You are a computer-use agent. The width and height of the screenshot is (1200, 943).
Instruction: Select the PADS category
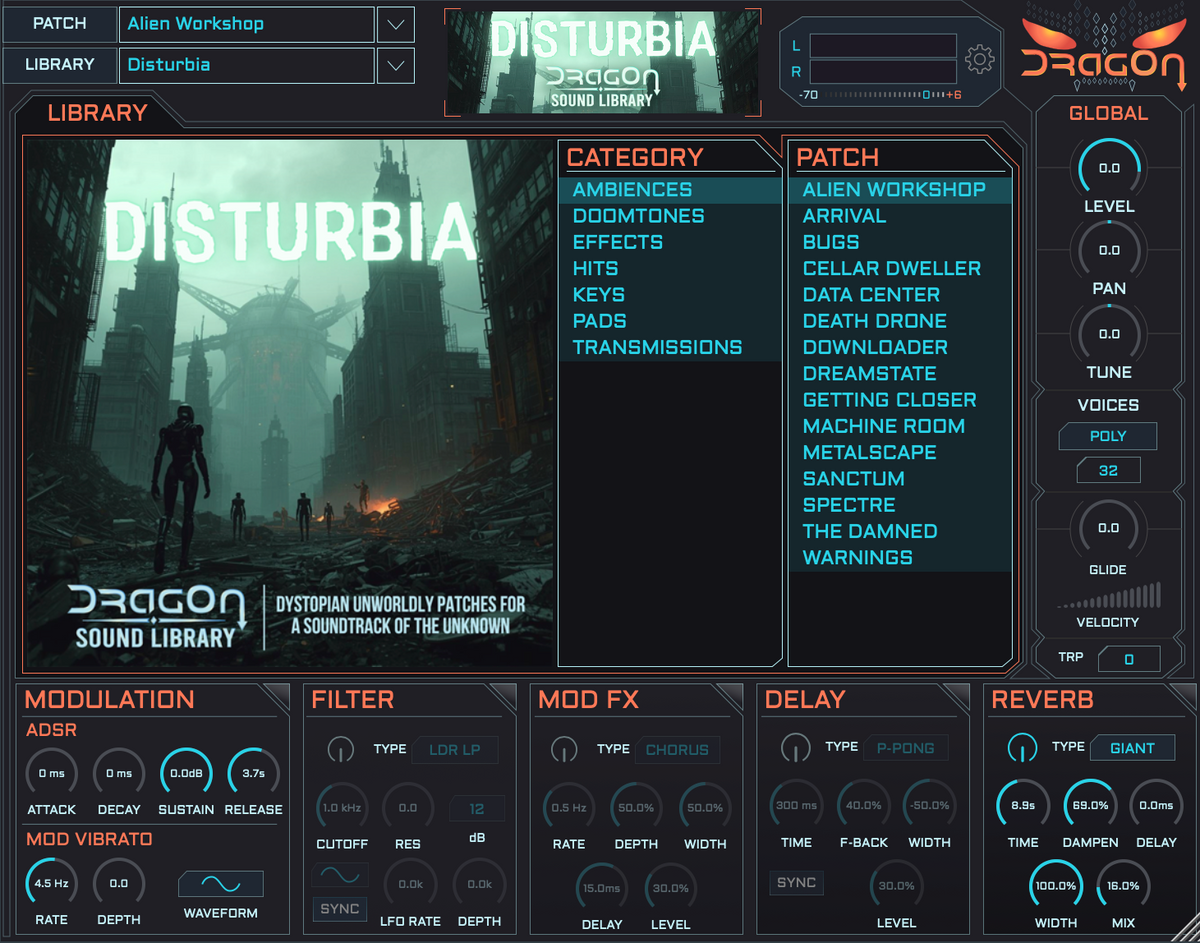click(x=670, y=321)
